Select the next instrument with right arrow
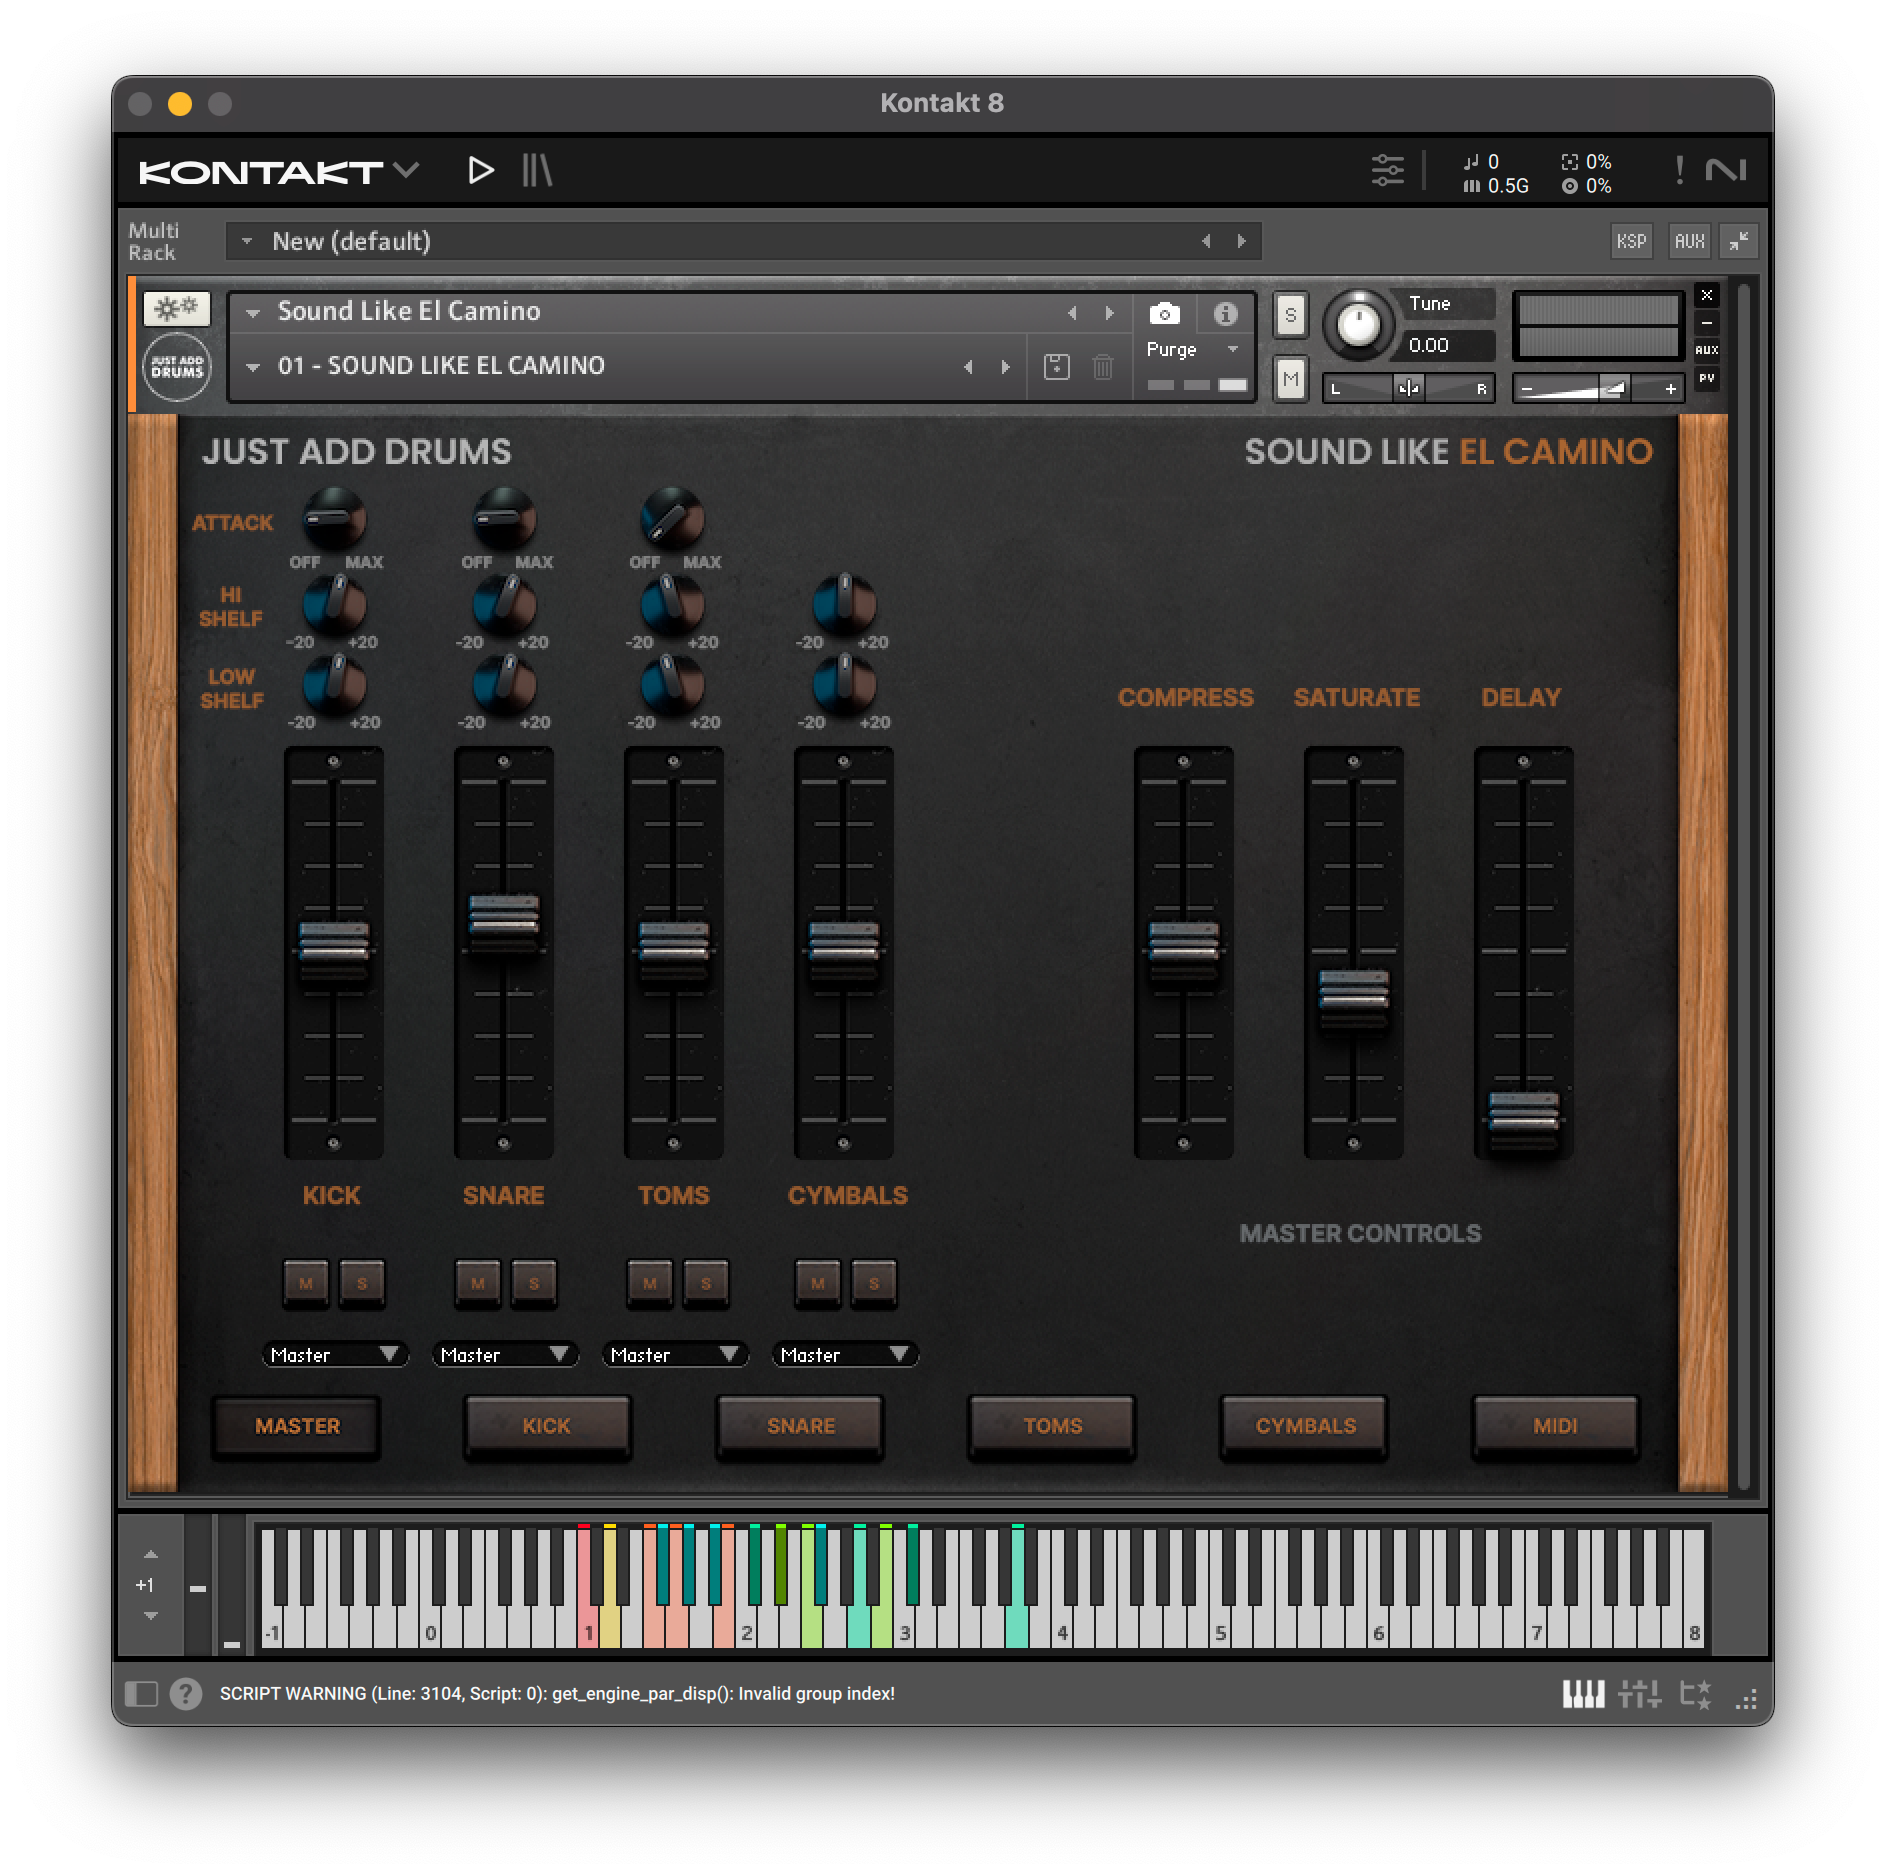1886x1874 pixels. point(1109,313)
